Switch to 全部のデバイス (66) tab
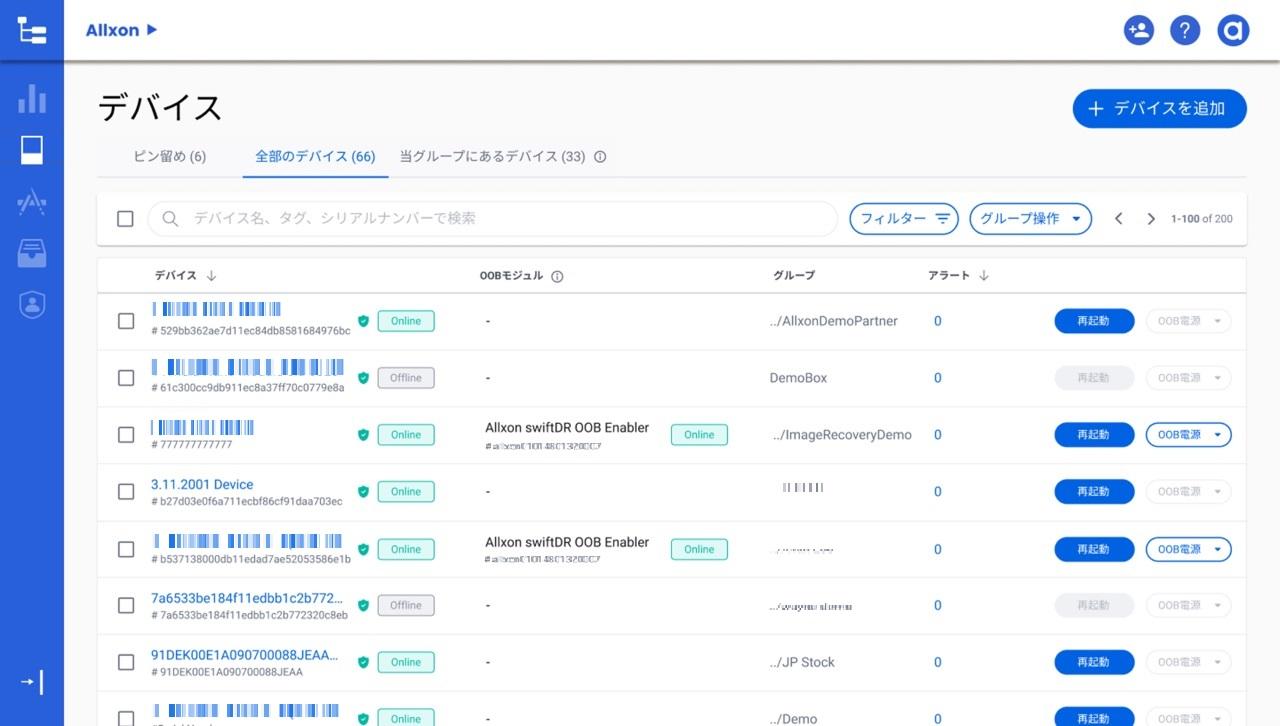Image resolution: width=1280 pixels, height=726 pixels. [315, 157]
